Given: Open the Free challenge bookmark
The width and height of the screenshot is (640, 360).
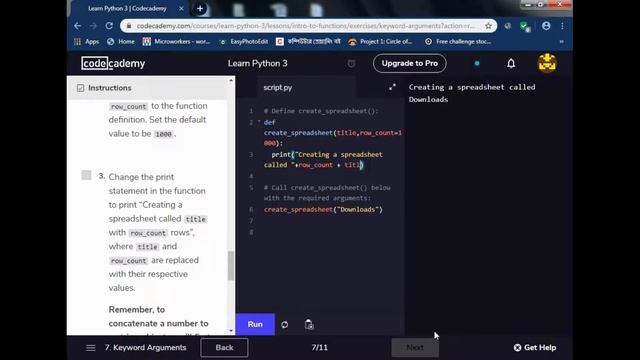Looking at the screenshot, I should [x=458, y=42].
